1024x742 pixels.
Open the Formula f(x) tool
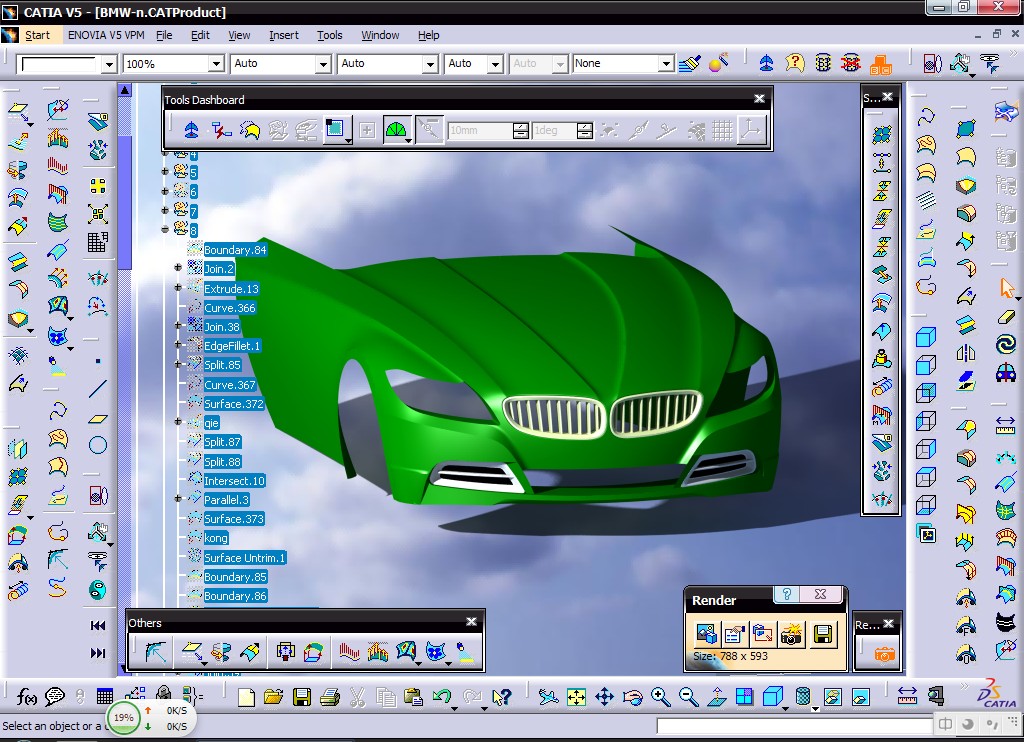26,697
